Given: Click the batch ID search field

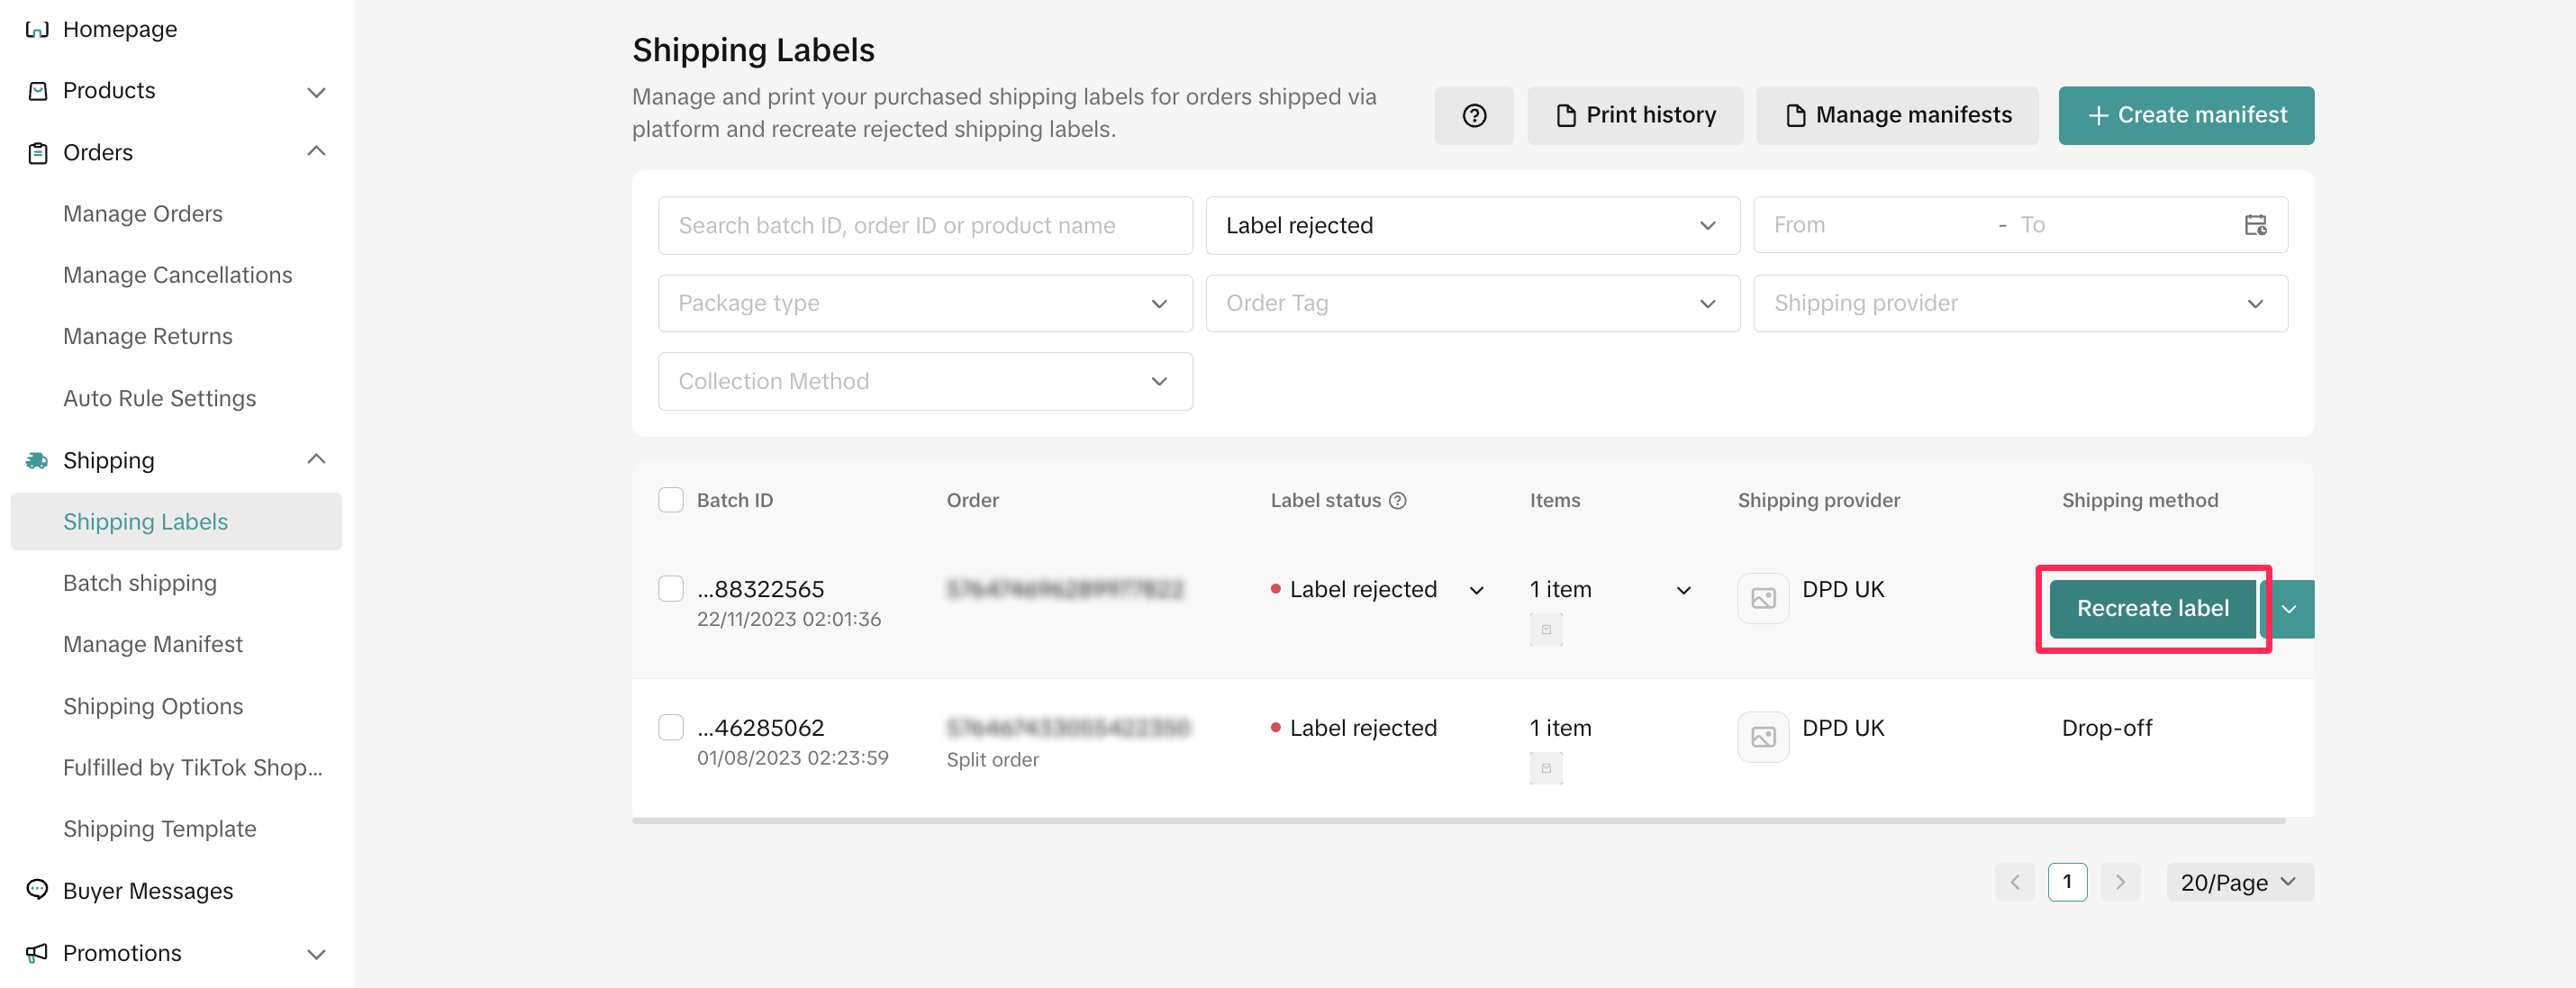Looking at the screenshot, I should point(924,226).
